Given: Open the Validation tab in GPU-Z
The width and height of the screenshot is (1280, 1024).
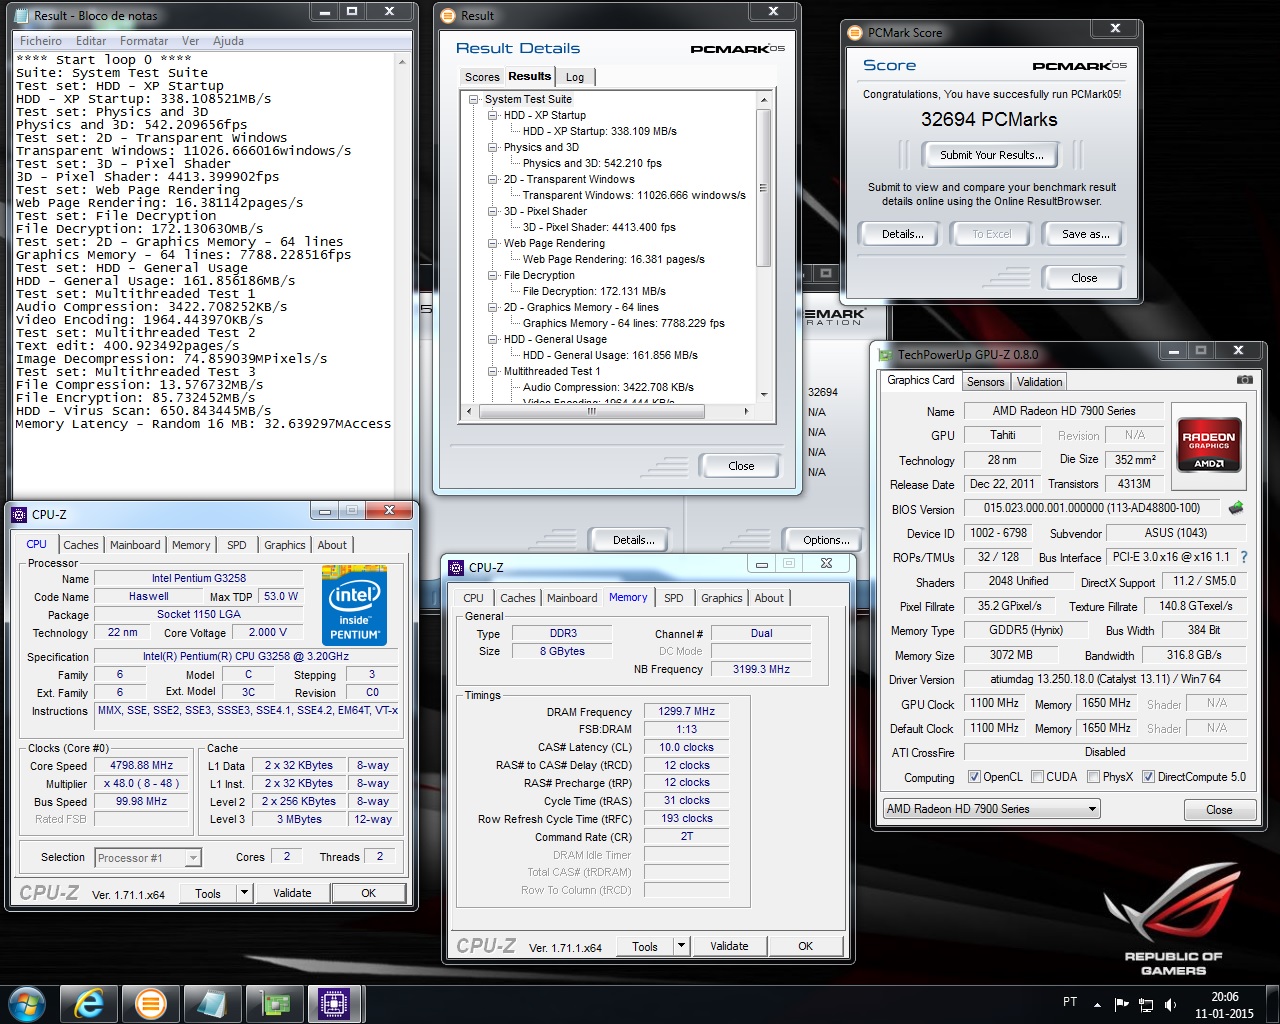Looking at the screenshot, I should pyautogui.click(x=1039, y=382).
